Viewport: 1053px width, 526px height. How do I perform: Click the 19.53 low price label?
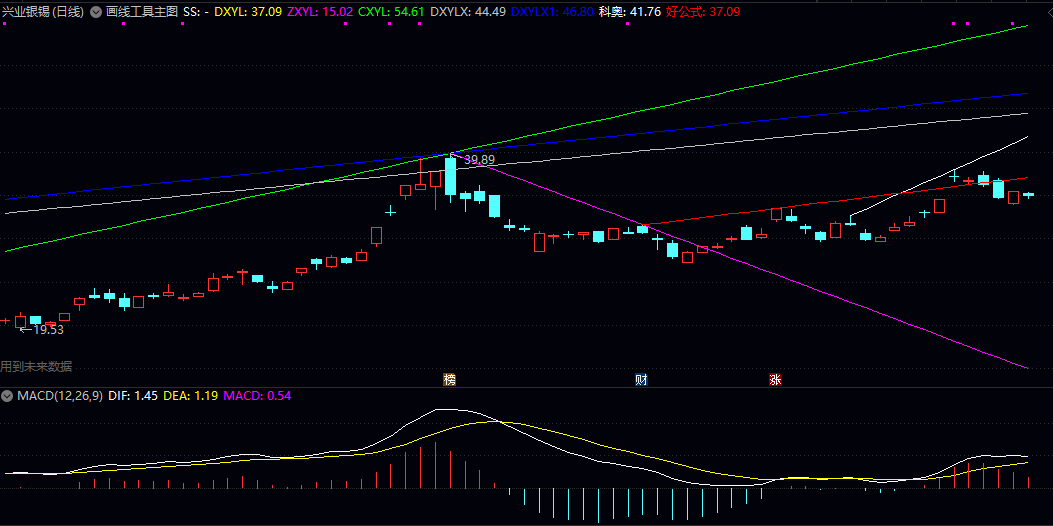click(48, 329)
